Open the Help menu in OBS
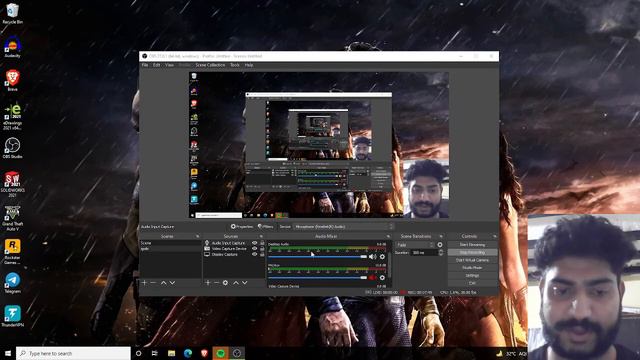 pyautogui.click(x=249, y=65)
